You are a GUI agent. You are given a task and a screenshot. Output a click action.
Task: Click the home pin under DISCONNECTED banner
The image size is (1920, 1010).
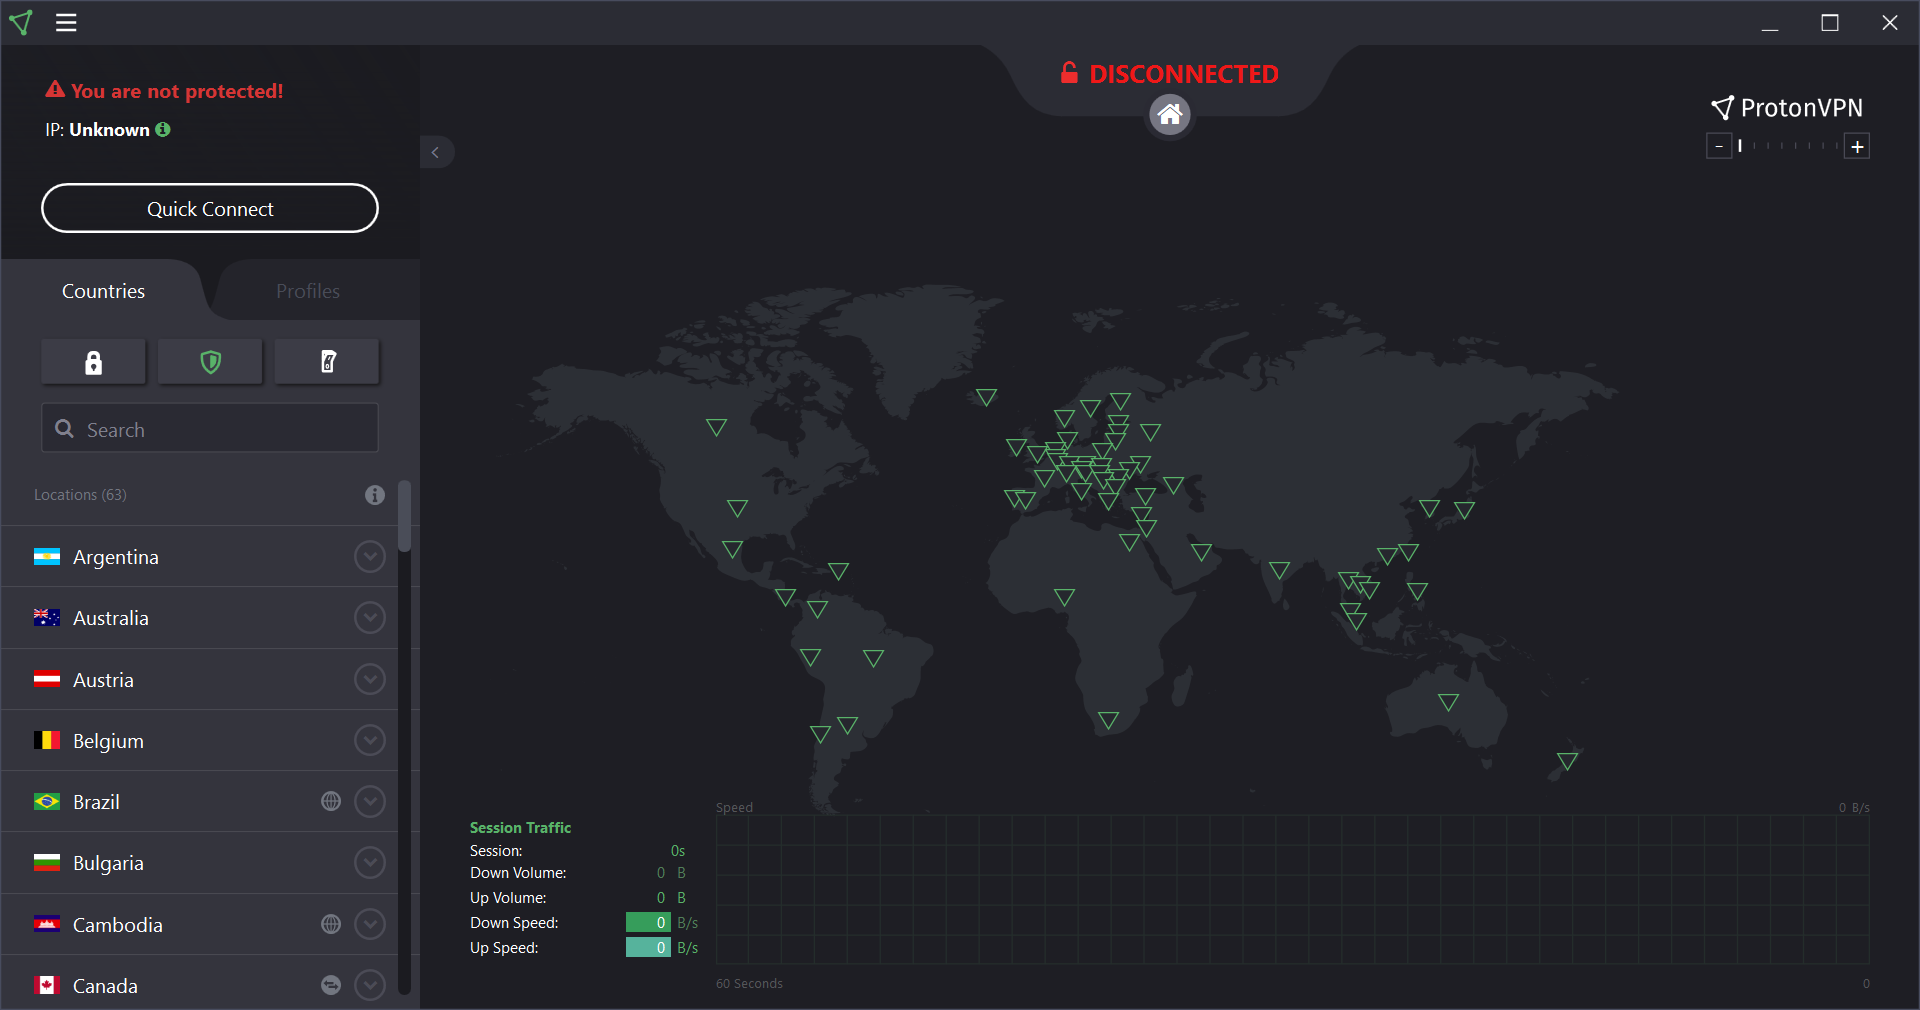click(x=1168, y=115)
